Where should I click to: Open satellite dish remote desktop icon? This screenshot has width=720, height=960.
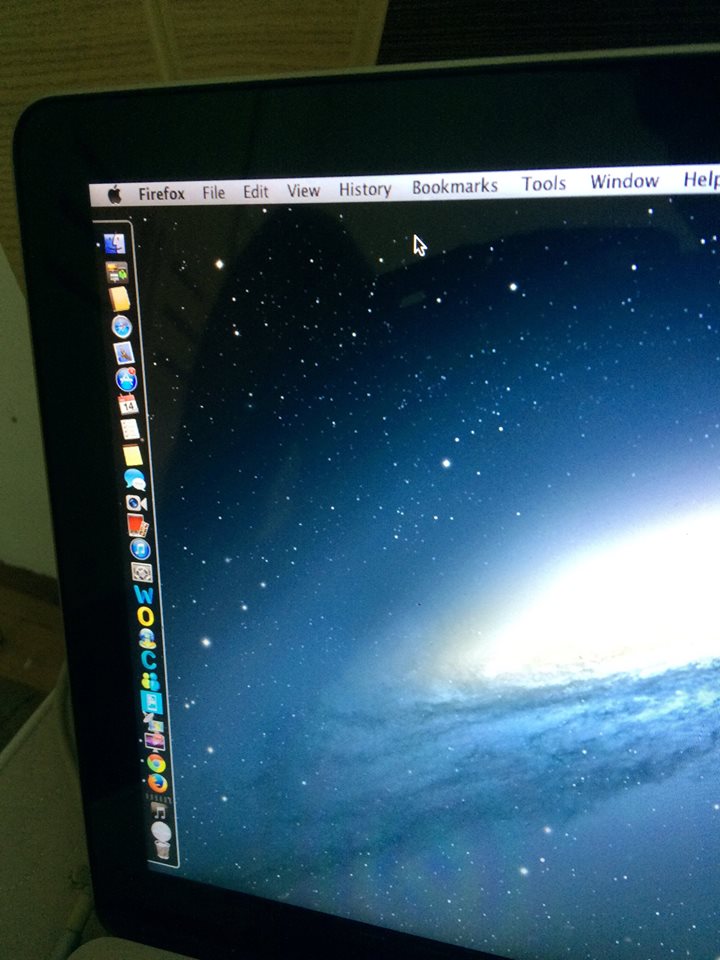click(x=152, y=723)
